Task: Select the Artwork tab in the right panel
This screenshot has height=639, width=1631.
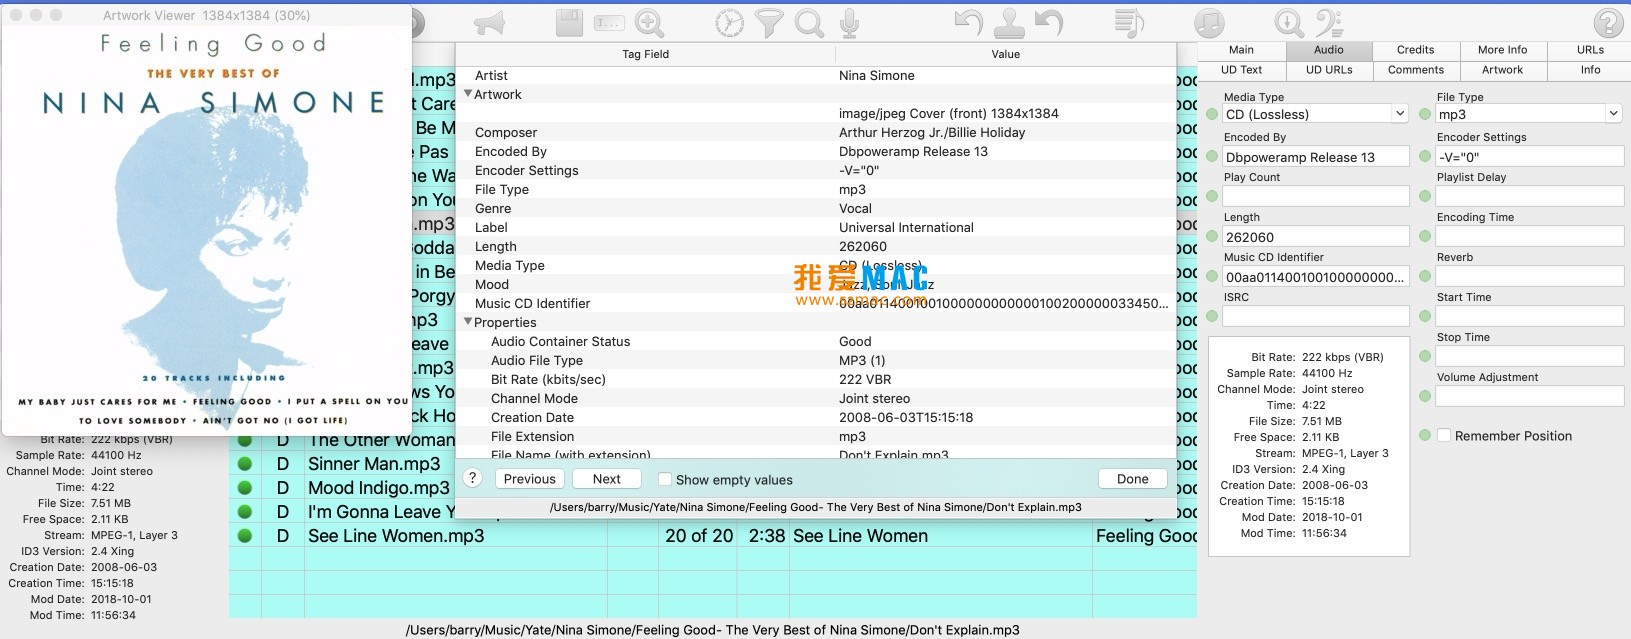Action: (1502, 70)
